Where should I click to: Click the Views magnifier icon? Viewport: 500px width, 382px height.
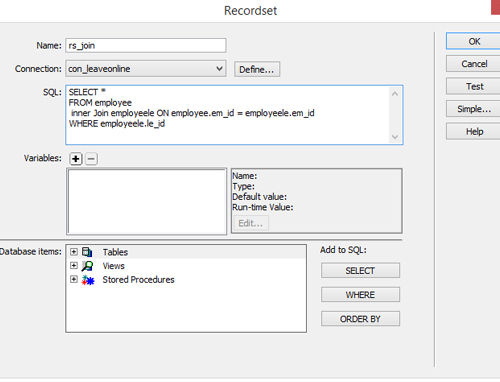tap(87, 266)
